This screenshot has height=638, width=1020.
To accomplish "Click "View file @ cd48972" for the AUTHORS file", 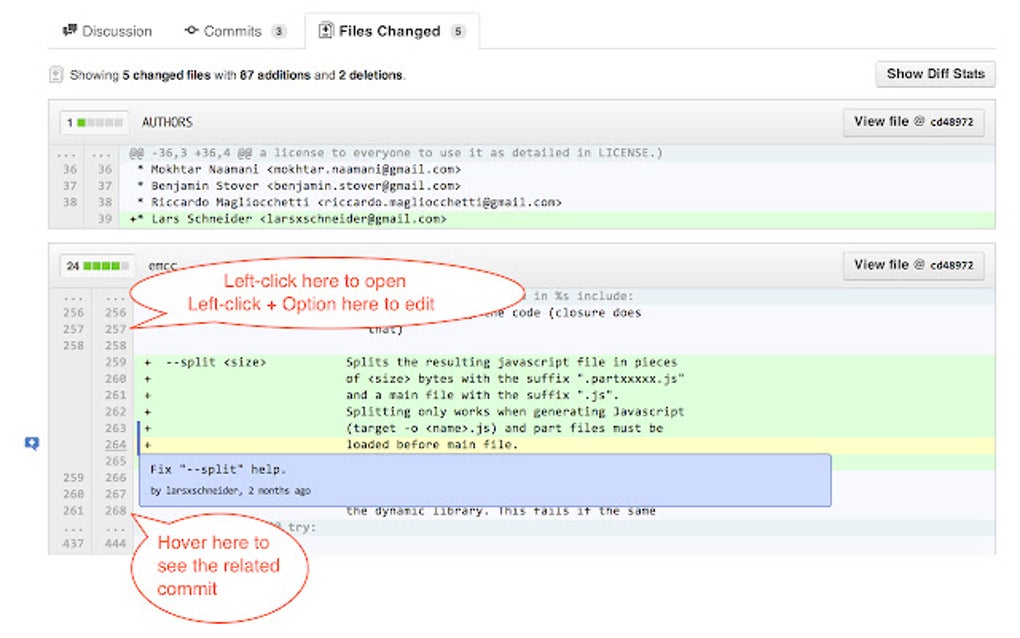I will point(912,121).
